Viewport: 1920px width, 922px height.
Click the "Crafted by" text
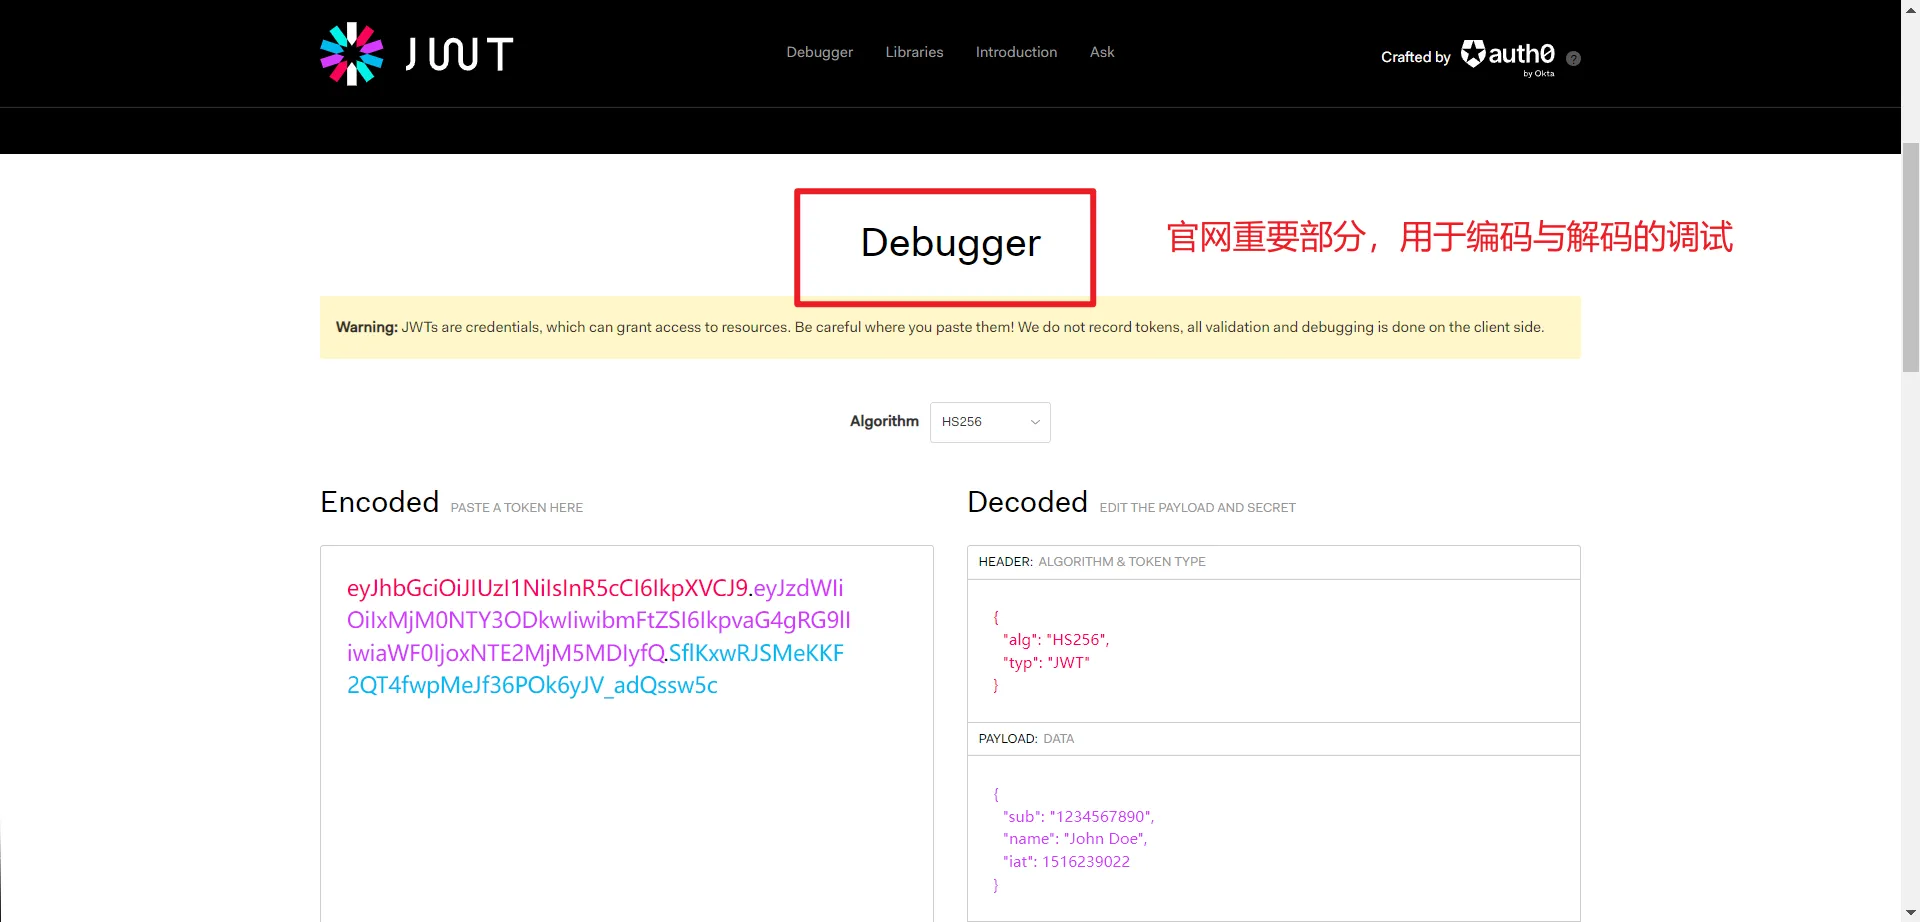click(x=1415, y=57)
